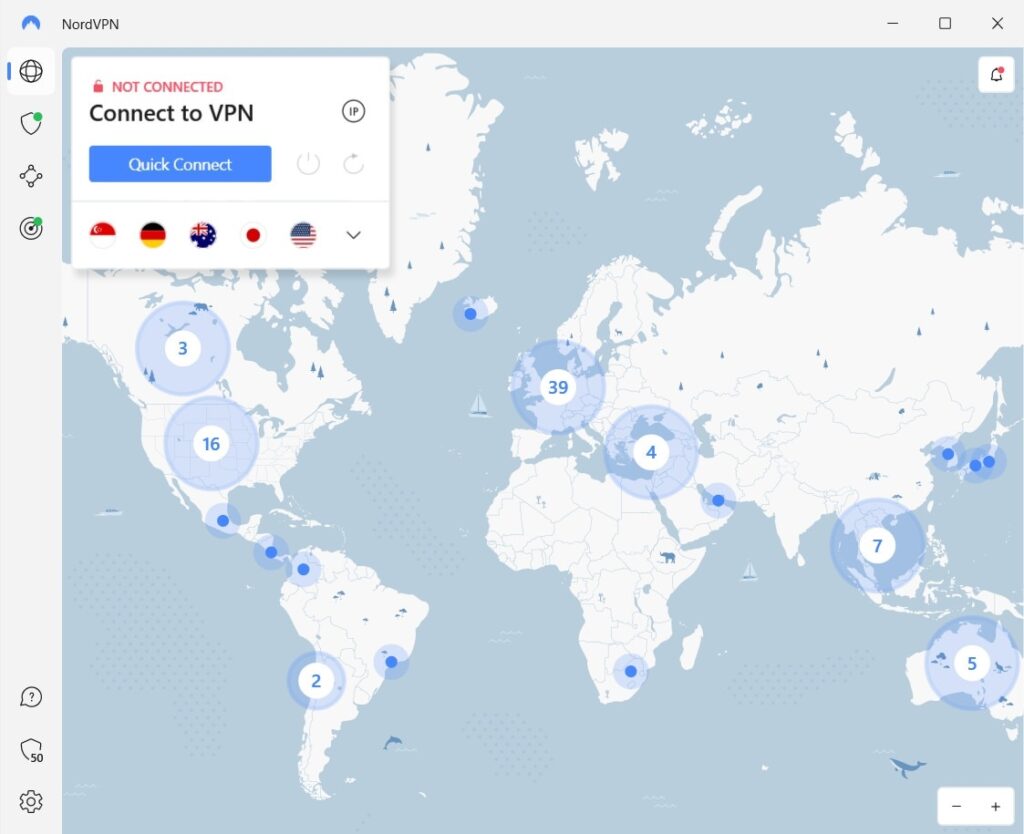Viewport: 1024px width, 834px height.
Task: Open the shield icon with 50 badge
Action: pyautogui.click(x=31, y=750)
